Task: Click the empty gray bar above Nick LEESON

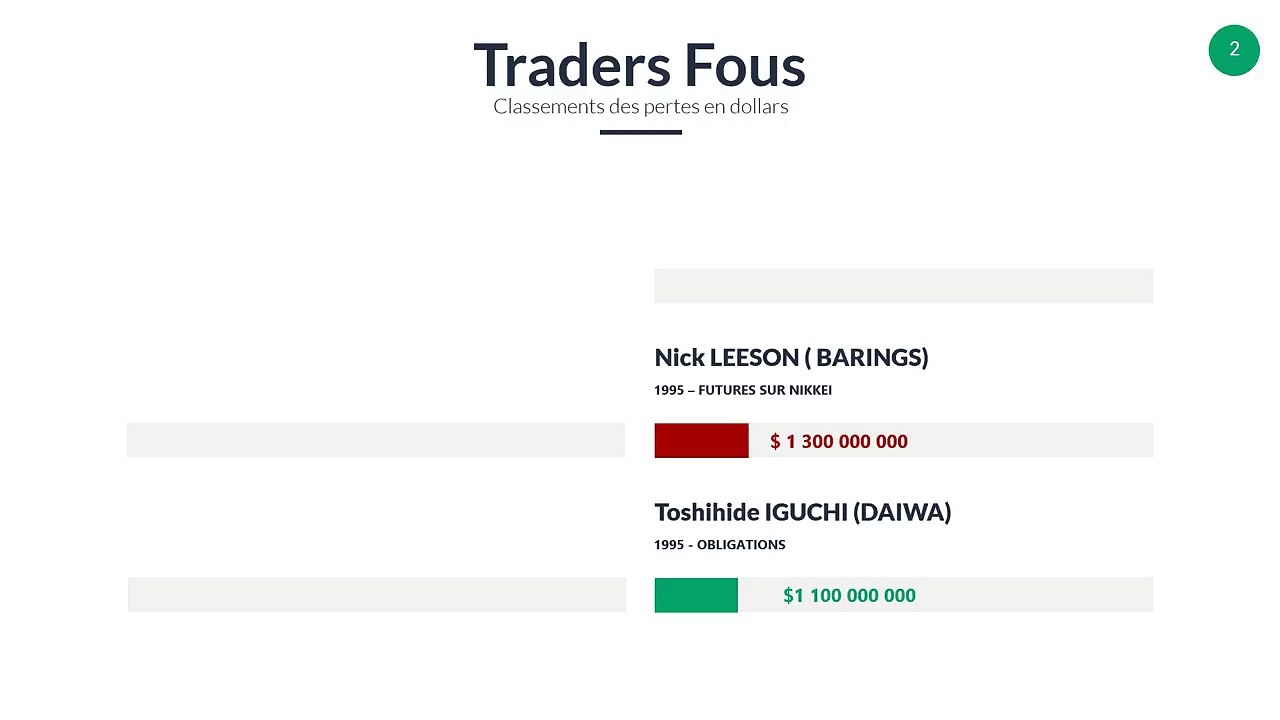Action: (903, 286)
